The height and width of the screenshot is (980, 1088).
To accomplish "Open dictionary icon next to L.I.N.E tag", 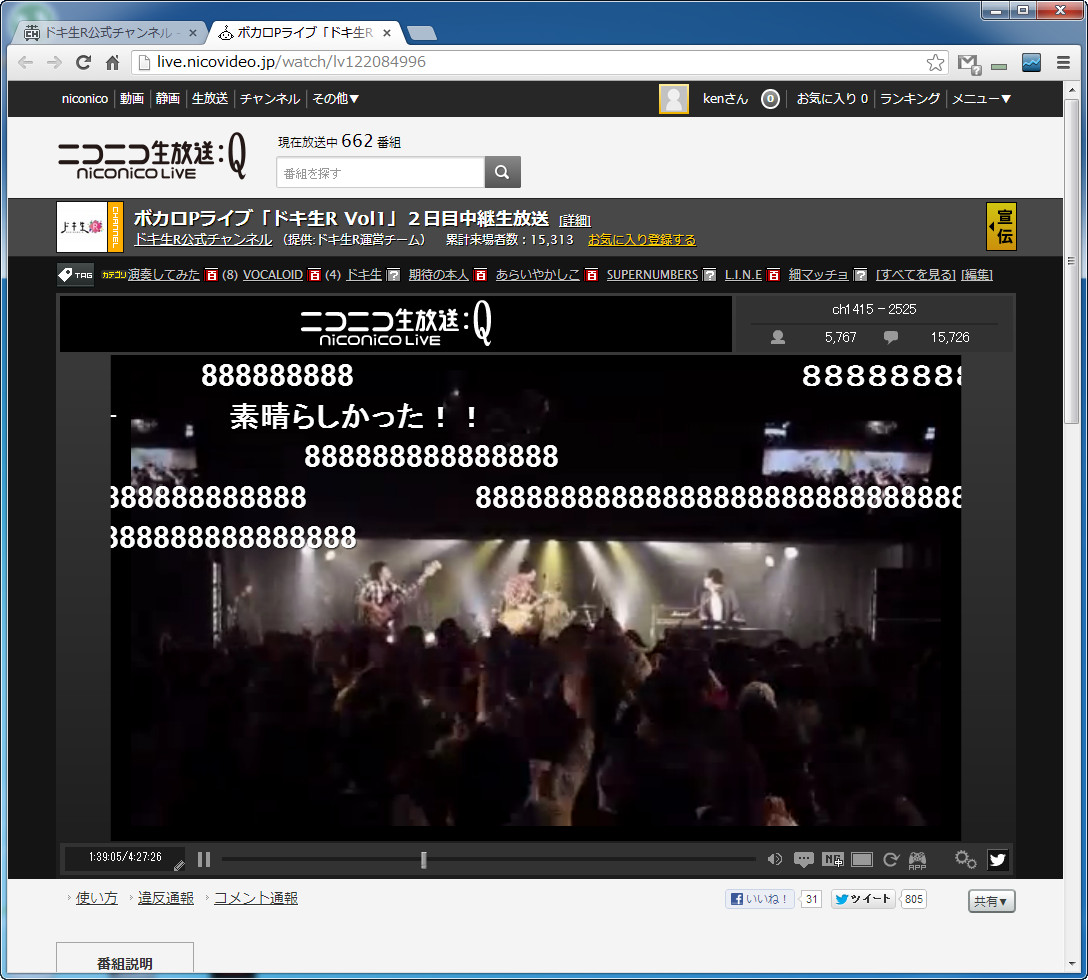I will (x=774, y=275).
